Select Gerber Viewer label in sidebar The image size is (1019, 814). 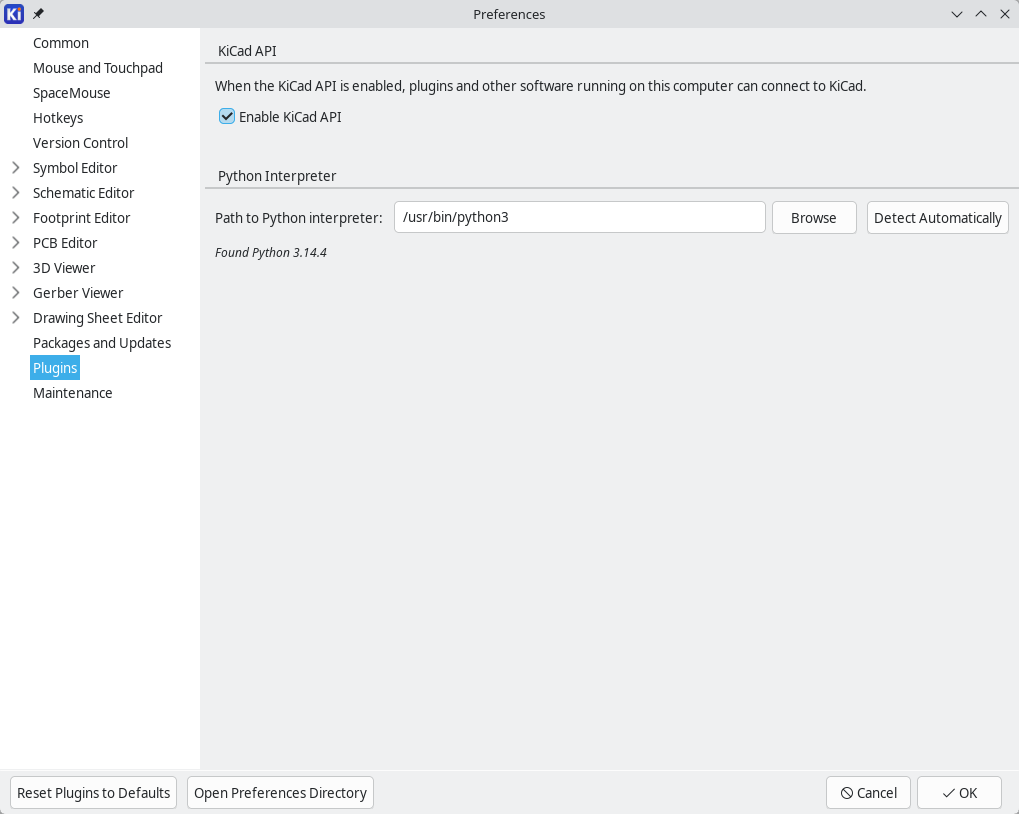(78, 293)
